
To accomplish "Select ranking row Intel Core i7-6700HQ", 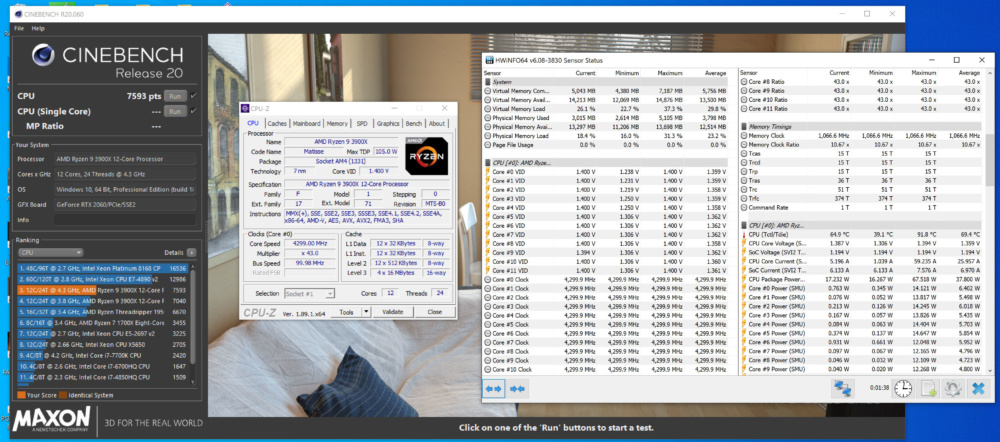I will [103, 366].
